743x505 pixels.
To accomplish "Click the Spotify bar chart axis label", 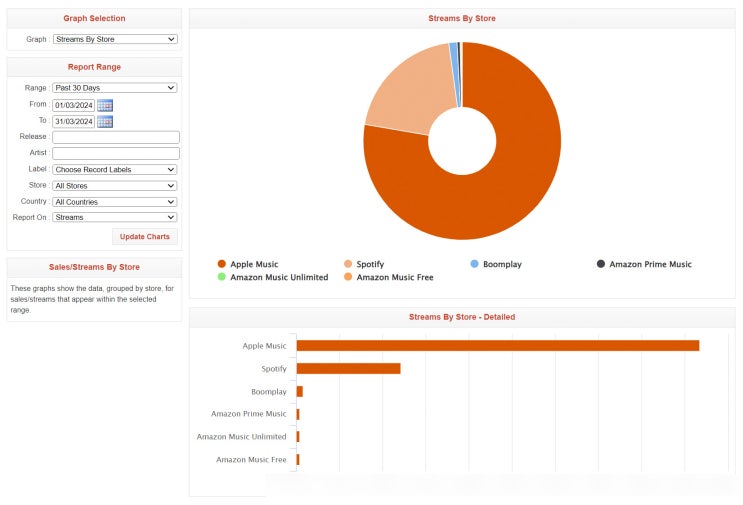I will [x=274, y=369].
